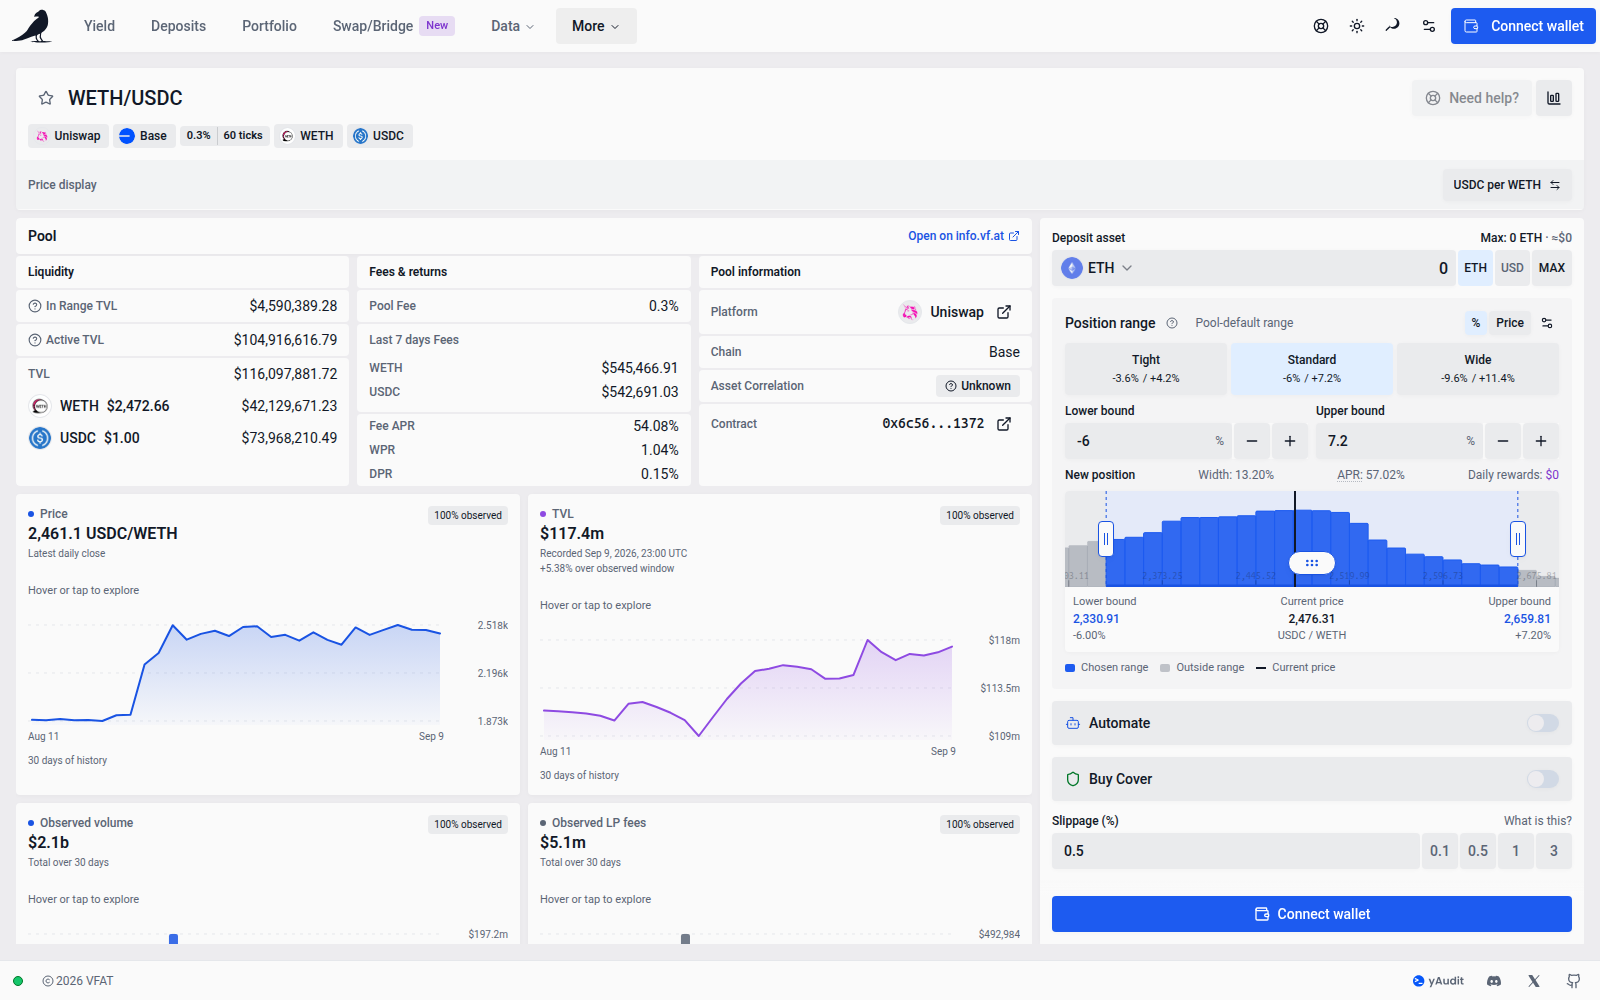This screenshot has width=1600, height=1000.
Task: Choose the Wide range preset
Action: coord(1478,369)
